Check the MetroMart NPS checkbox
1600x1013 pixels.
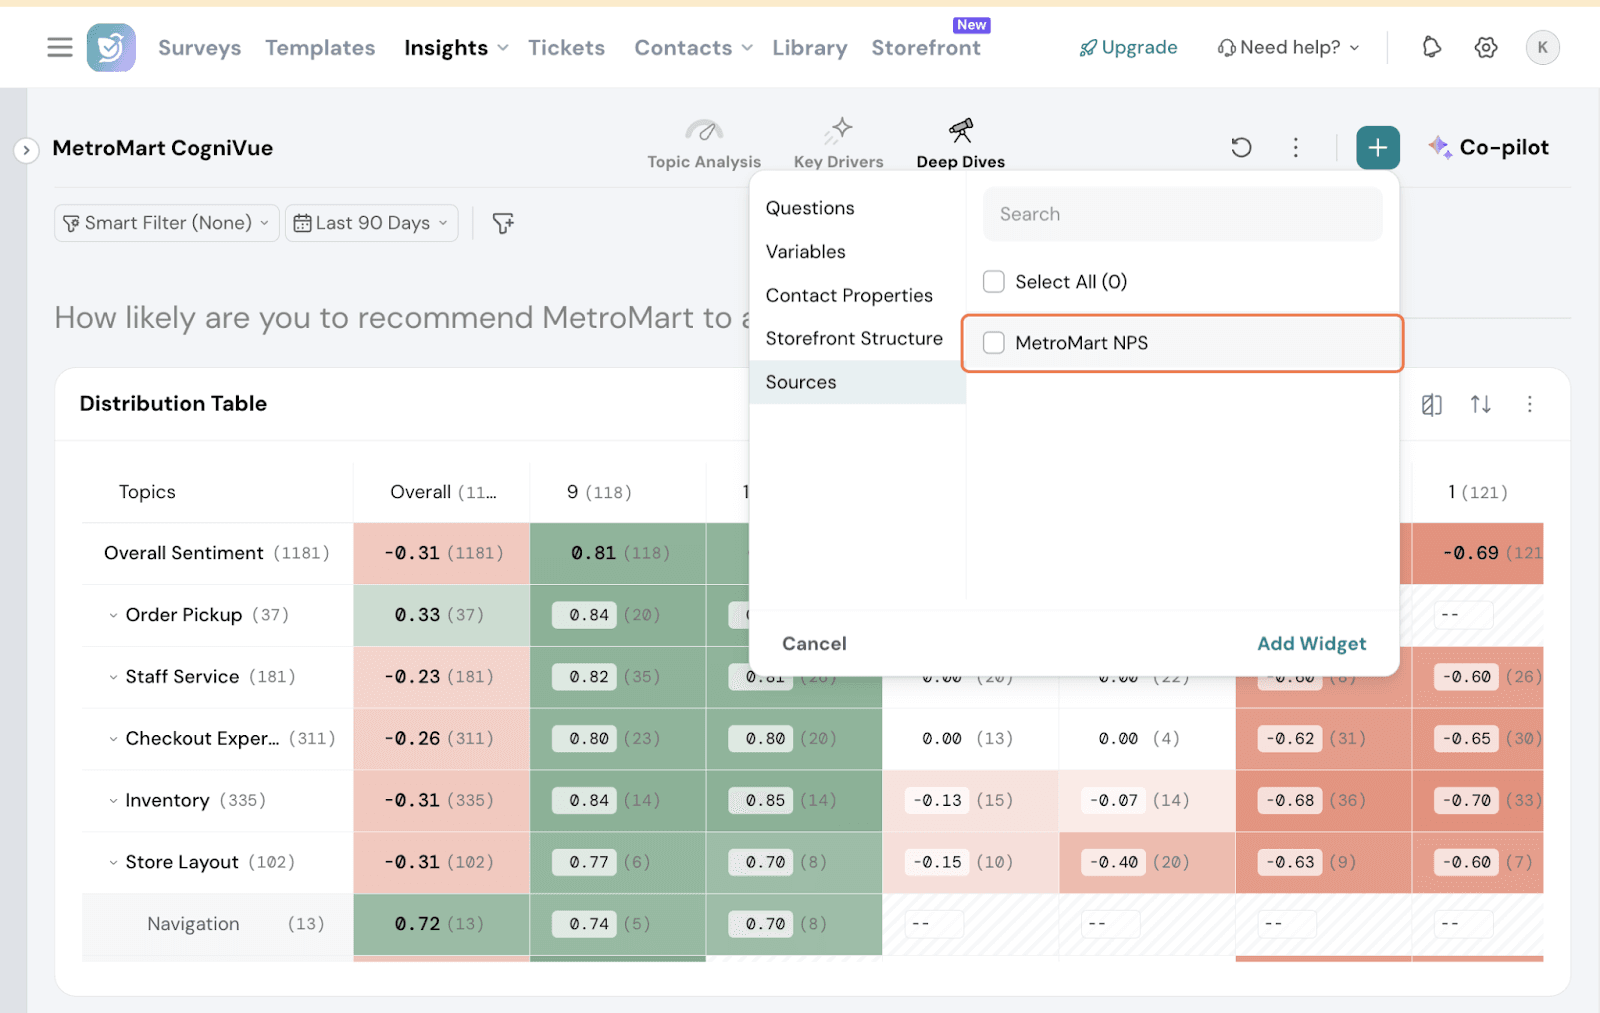(993, 343)
